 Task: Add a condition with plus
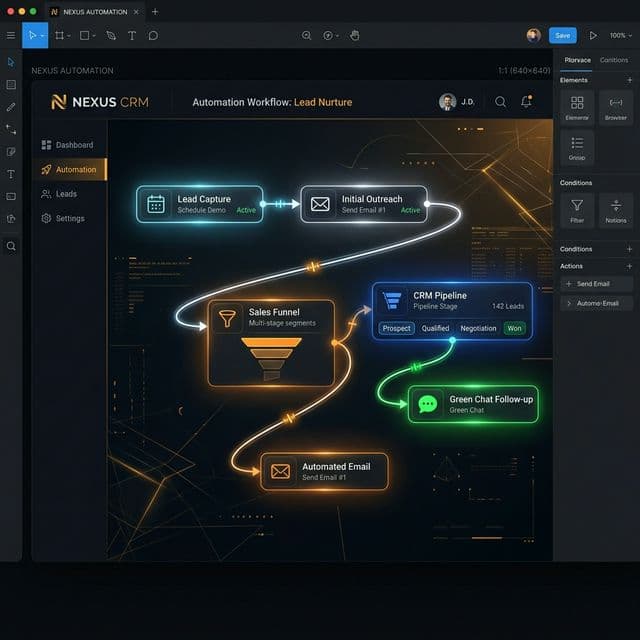pyautogui.click(x=629, y=249)
